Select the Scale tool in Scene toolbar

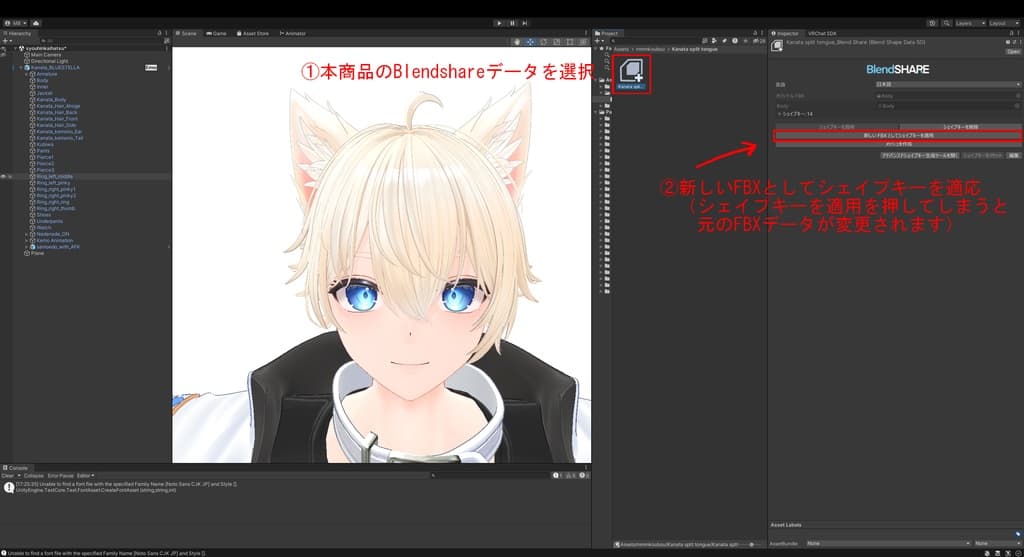[x=556, y=42]
